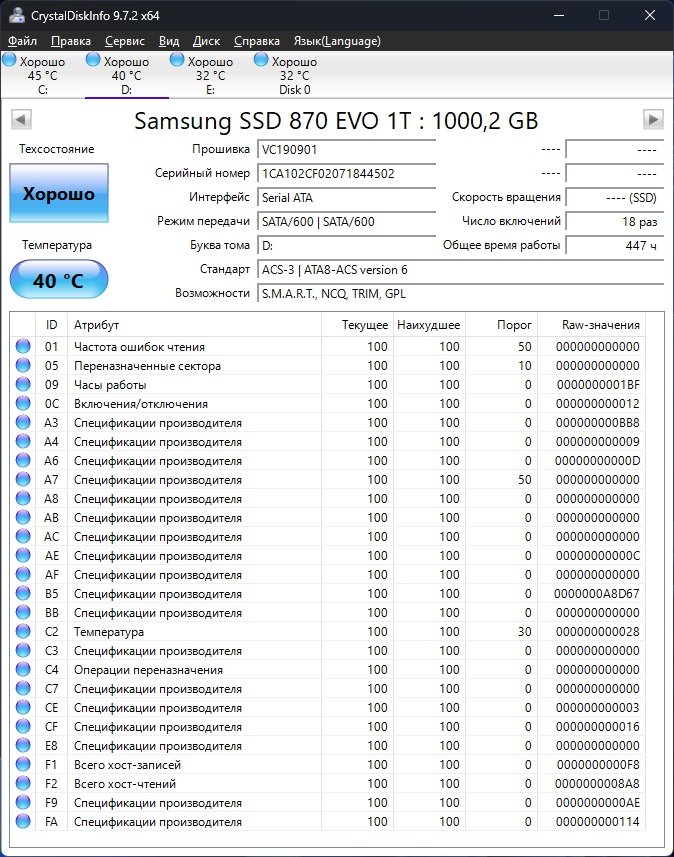674x857 pixels.
Task: Open the Сервис menu
Action: click(125, 41)
